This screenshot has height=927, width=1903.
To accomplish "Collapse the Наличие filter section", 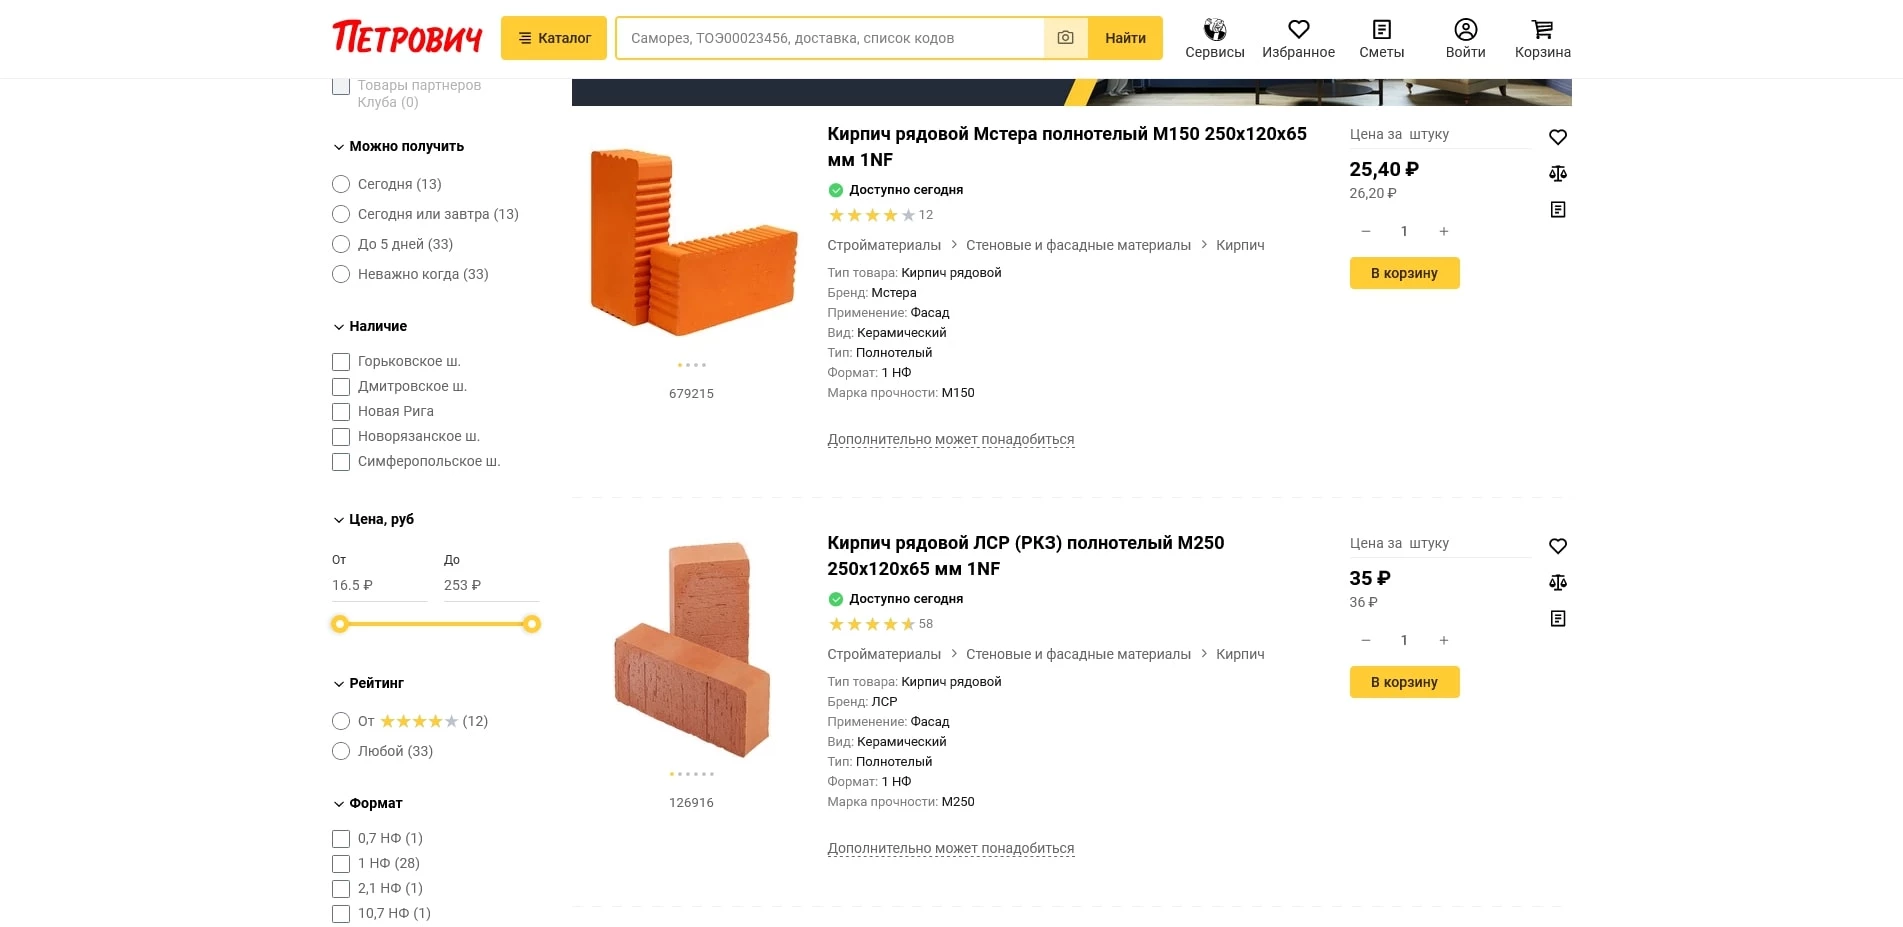I will coord(339,327).
